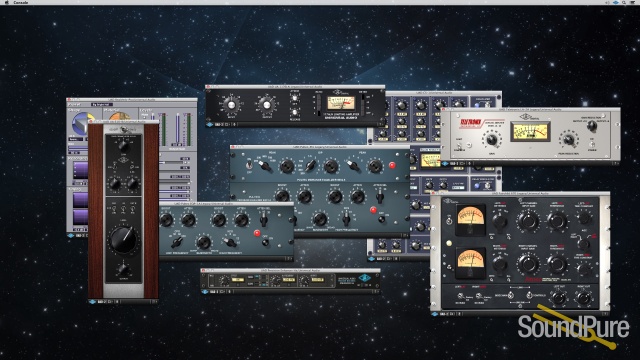Click the first knob on the Precision Enhancer

point(224,280)
